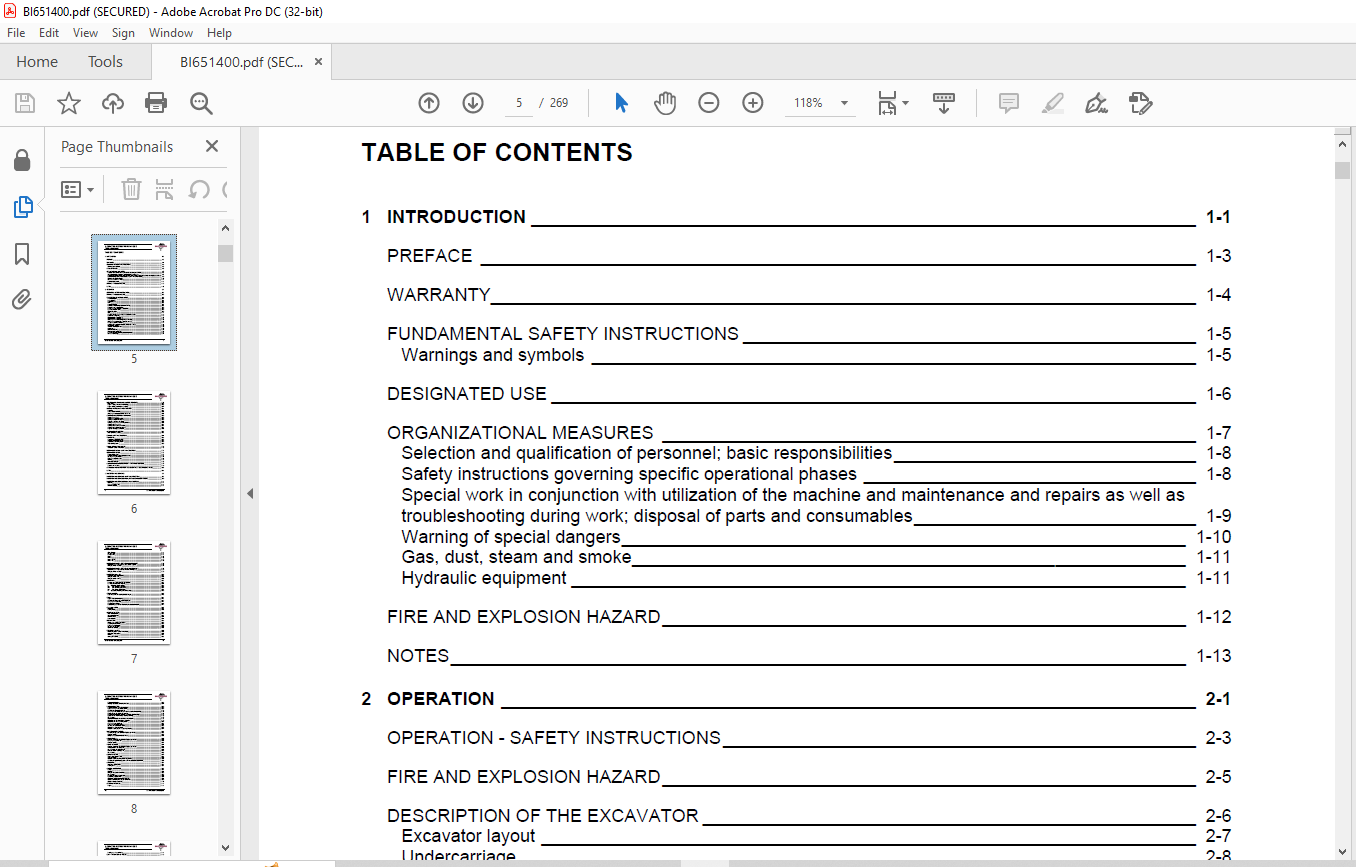Click the thumbnails panel scroll up arrow
1356x867 pixels.
point(225,229)
